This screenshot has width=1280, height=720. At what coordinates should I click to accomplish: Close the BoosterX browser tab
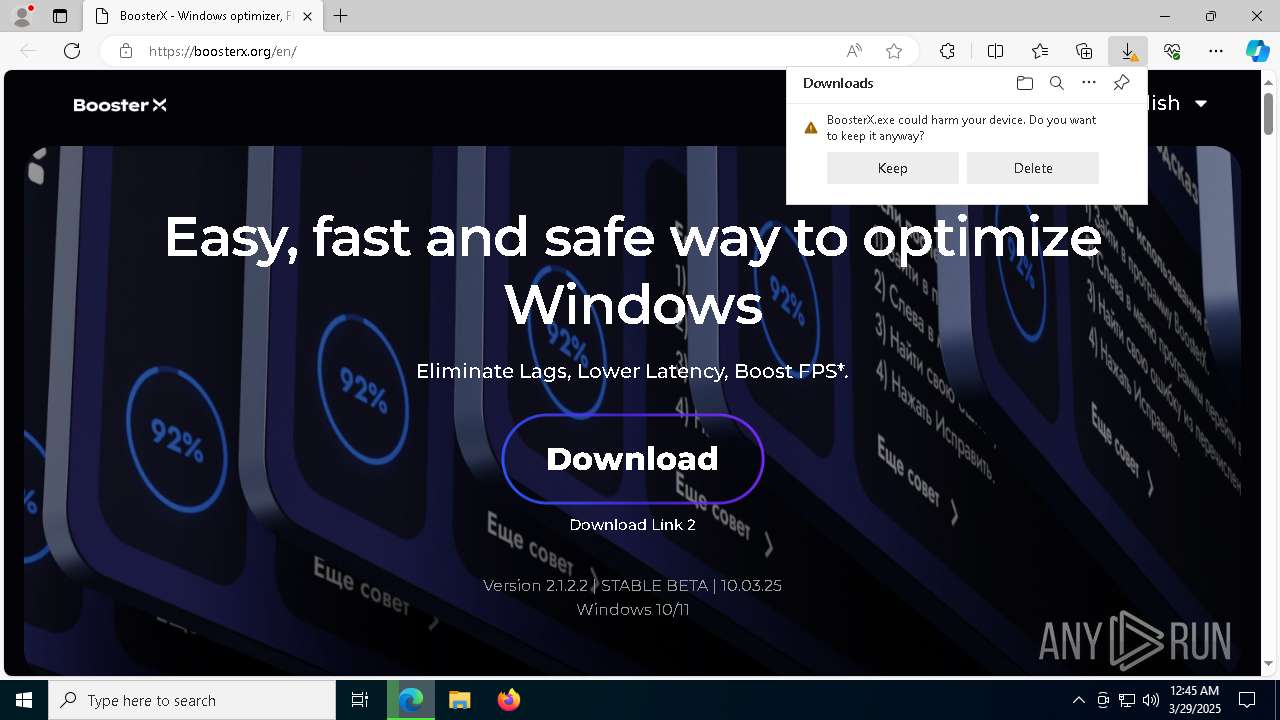click(x=308, y=16)
